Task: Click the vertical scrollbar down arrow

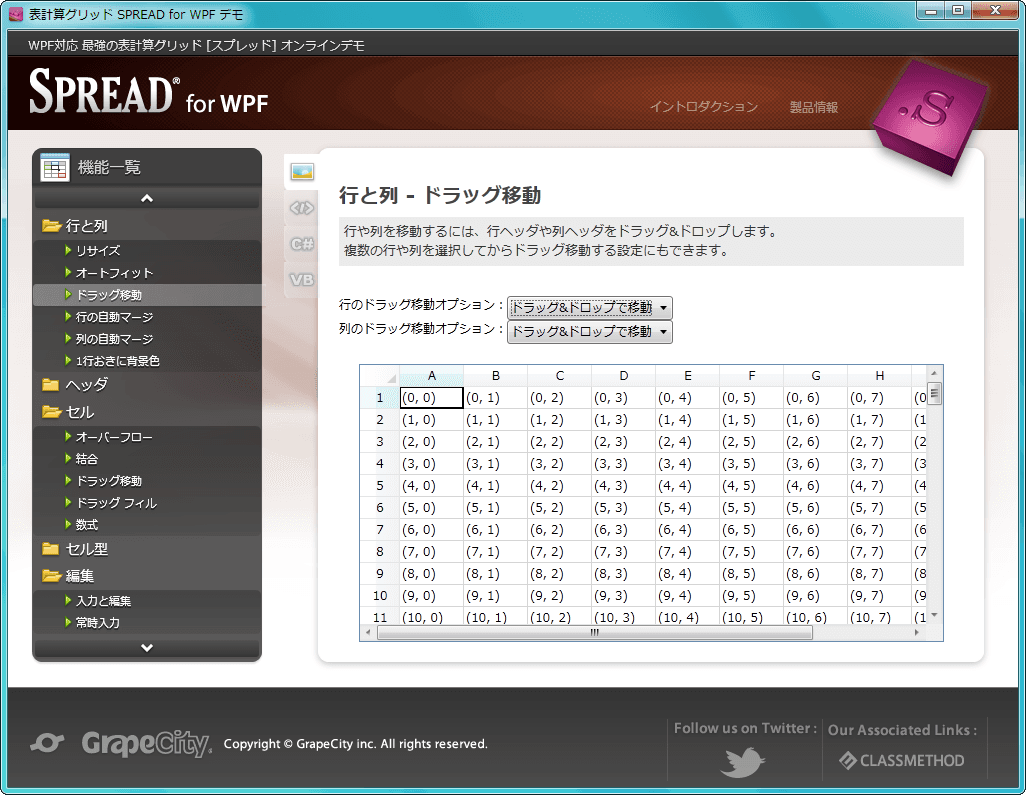Action: coord(934,615)
